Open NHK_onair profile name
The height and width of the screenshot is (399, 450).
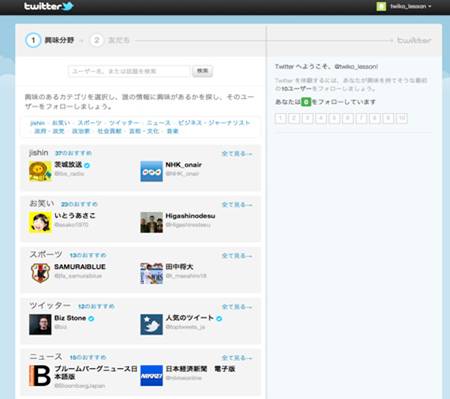coord(183,165)
